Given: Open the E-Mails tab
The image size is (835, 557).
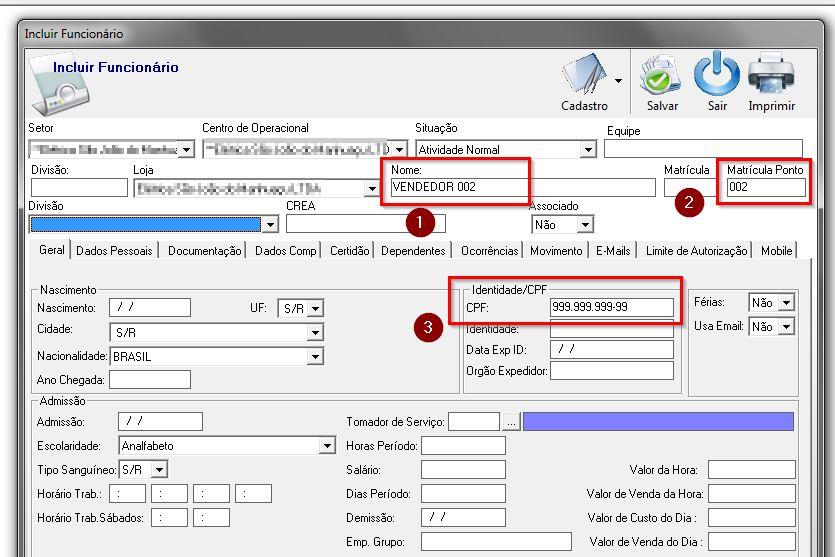Looking at the screenshot, I should coord(613,251).
